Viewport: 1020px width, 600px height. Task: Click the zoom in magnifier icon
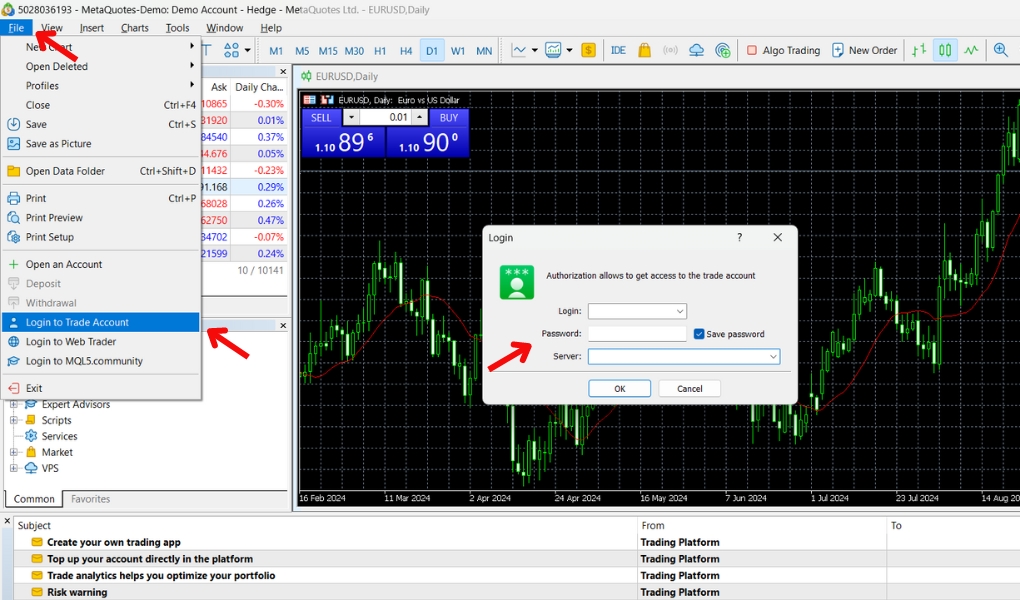tap(1000, 50)
